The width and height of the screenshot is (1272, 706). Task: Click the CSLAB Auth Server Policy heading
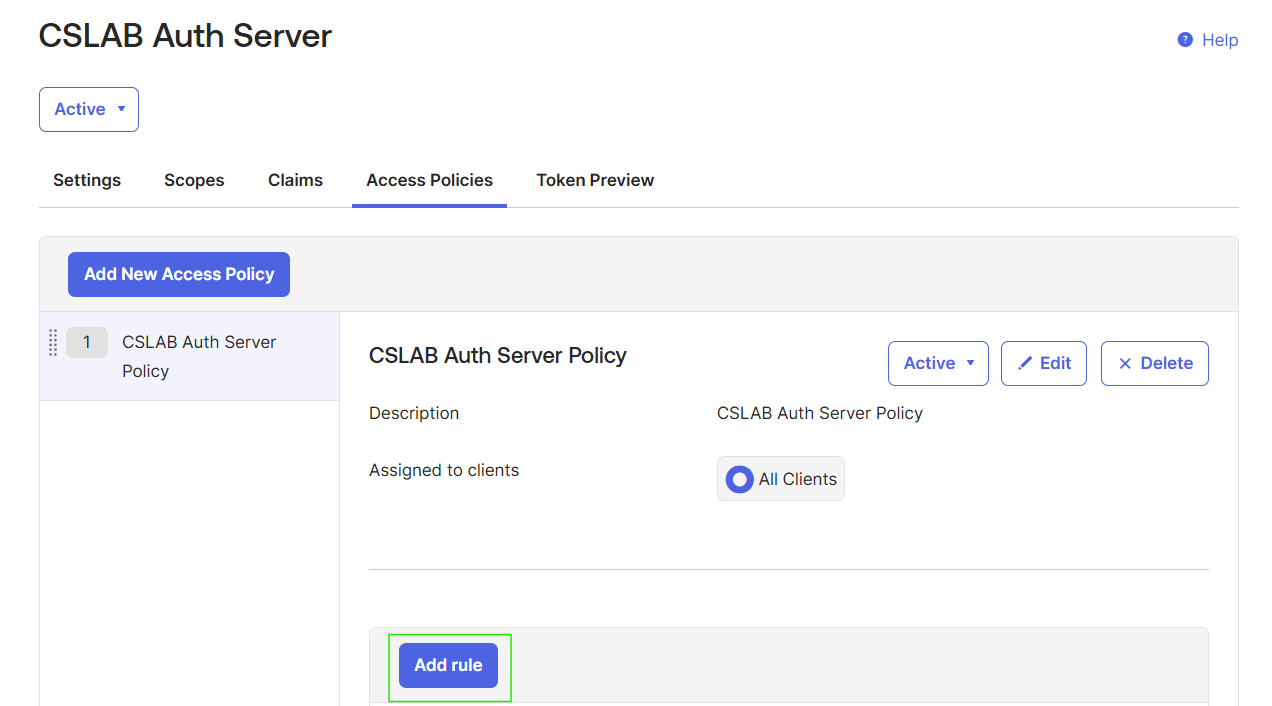point(498,355)
